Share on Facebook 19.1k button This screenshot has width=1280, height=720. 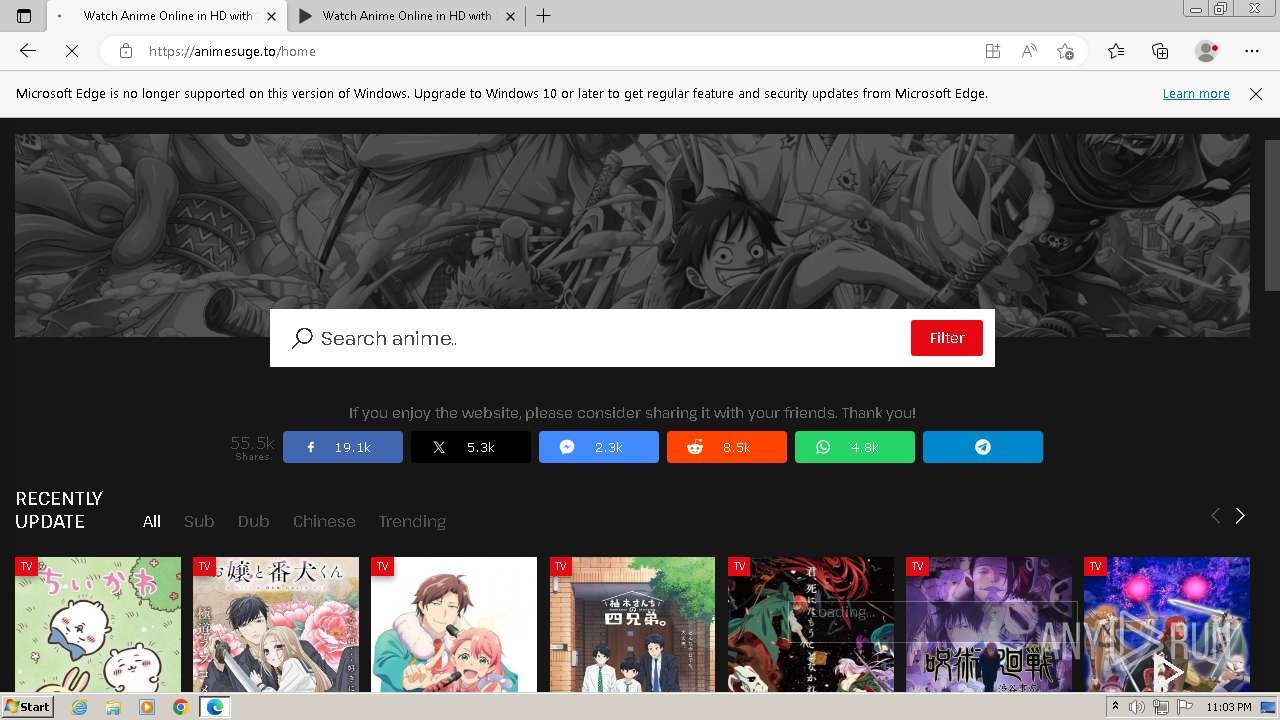pos(343,447)
